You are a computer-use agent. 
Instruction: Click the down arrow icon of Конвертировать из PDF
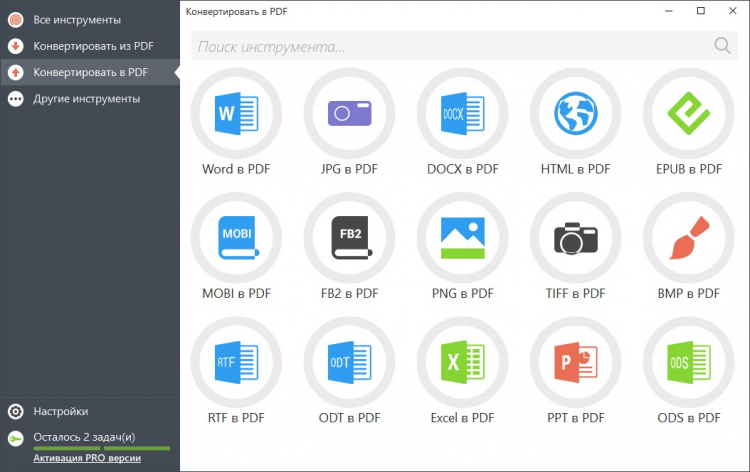coord(16,46)
